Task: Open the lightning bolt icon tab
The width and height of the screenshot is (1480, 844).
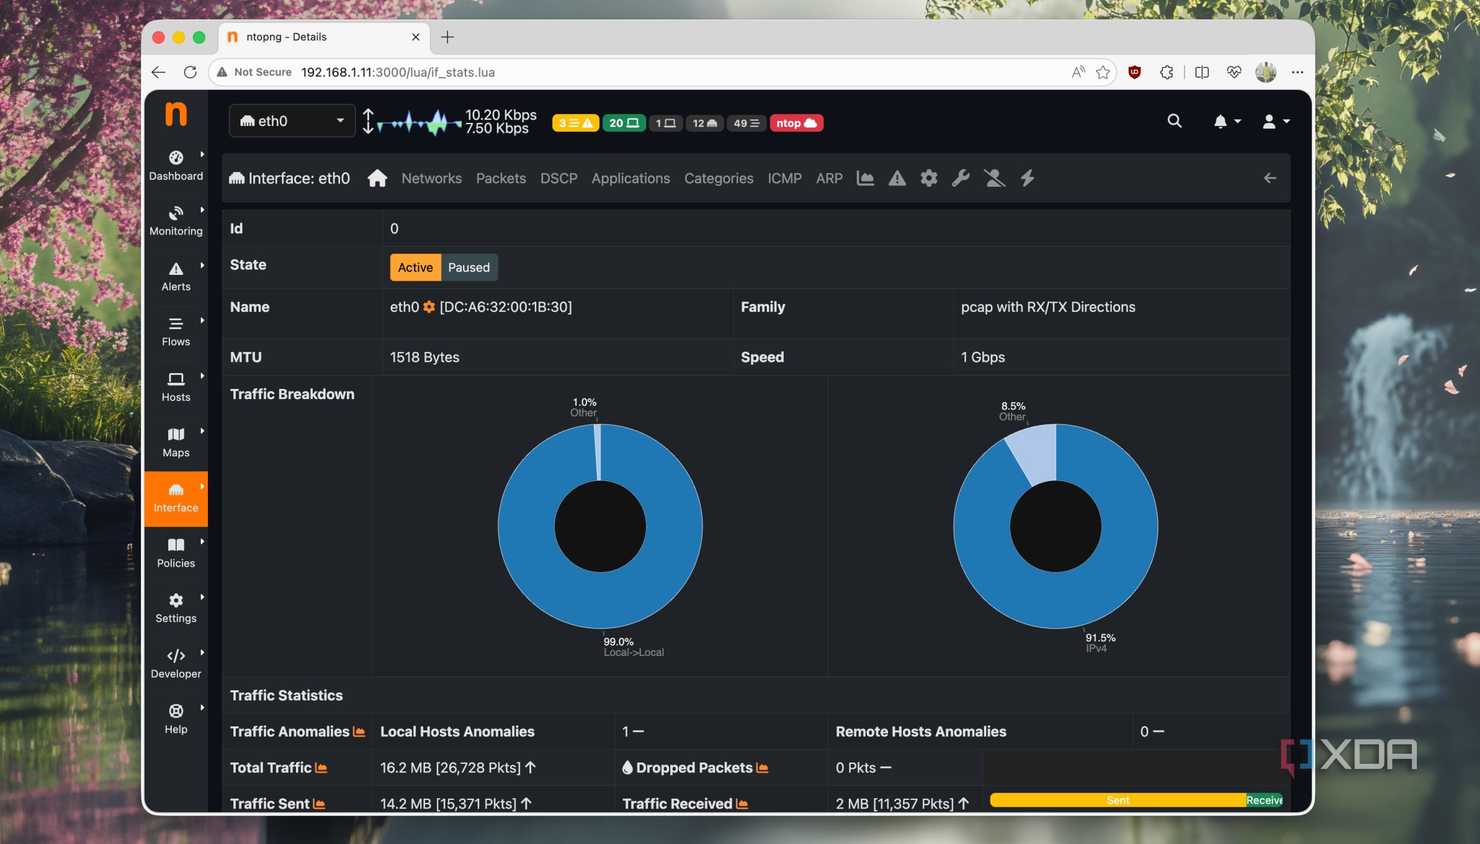Action: tap(1027, 178)
